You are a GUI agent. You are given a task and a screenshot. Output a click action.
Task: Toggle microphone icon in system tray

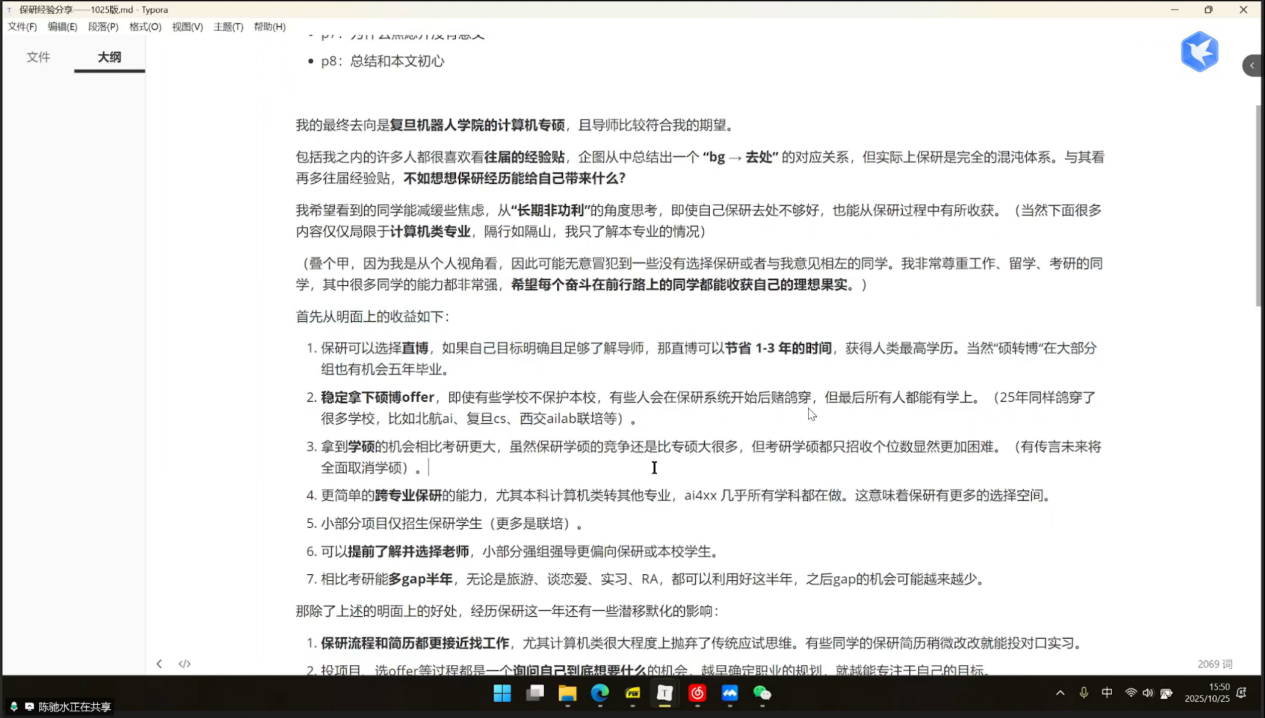[x=1084, y=693]
